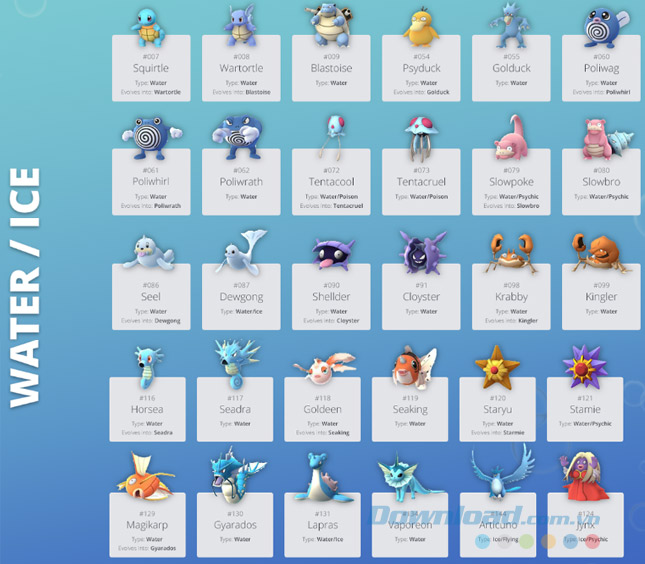Click 'Evolves into: Poliwrath' text
Image resolution: width=645 pixels, height=564 pixels.
[x=151, y=206]
